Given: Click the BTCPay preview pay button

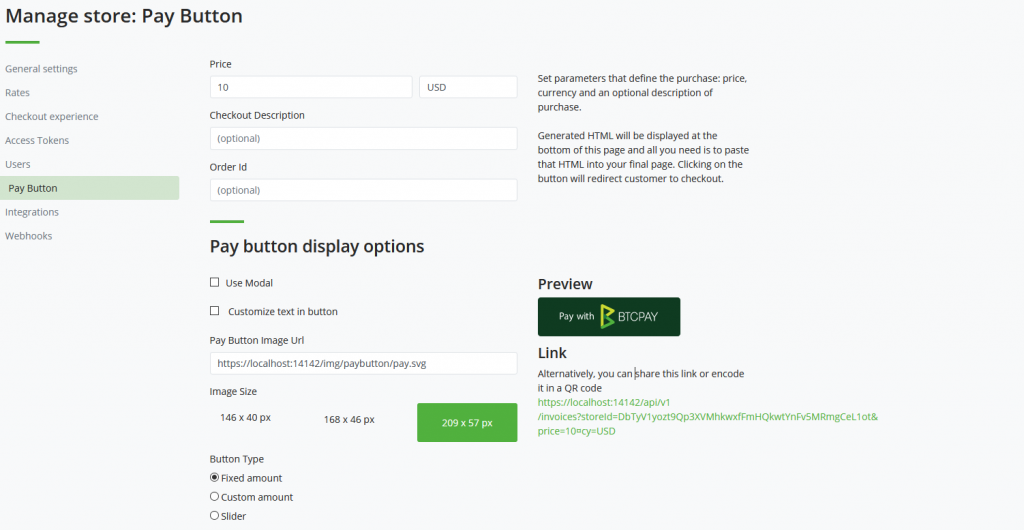Looking at the screenshot, I should pos(609,317).
